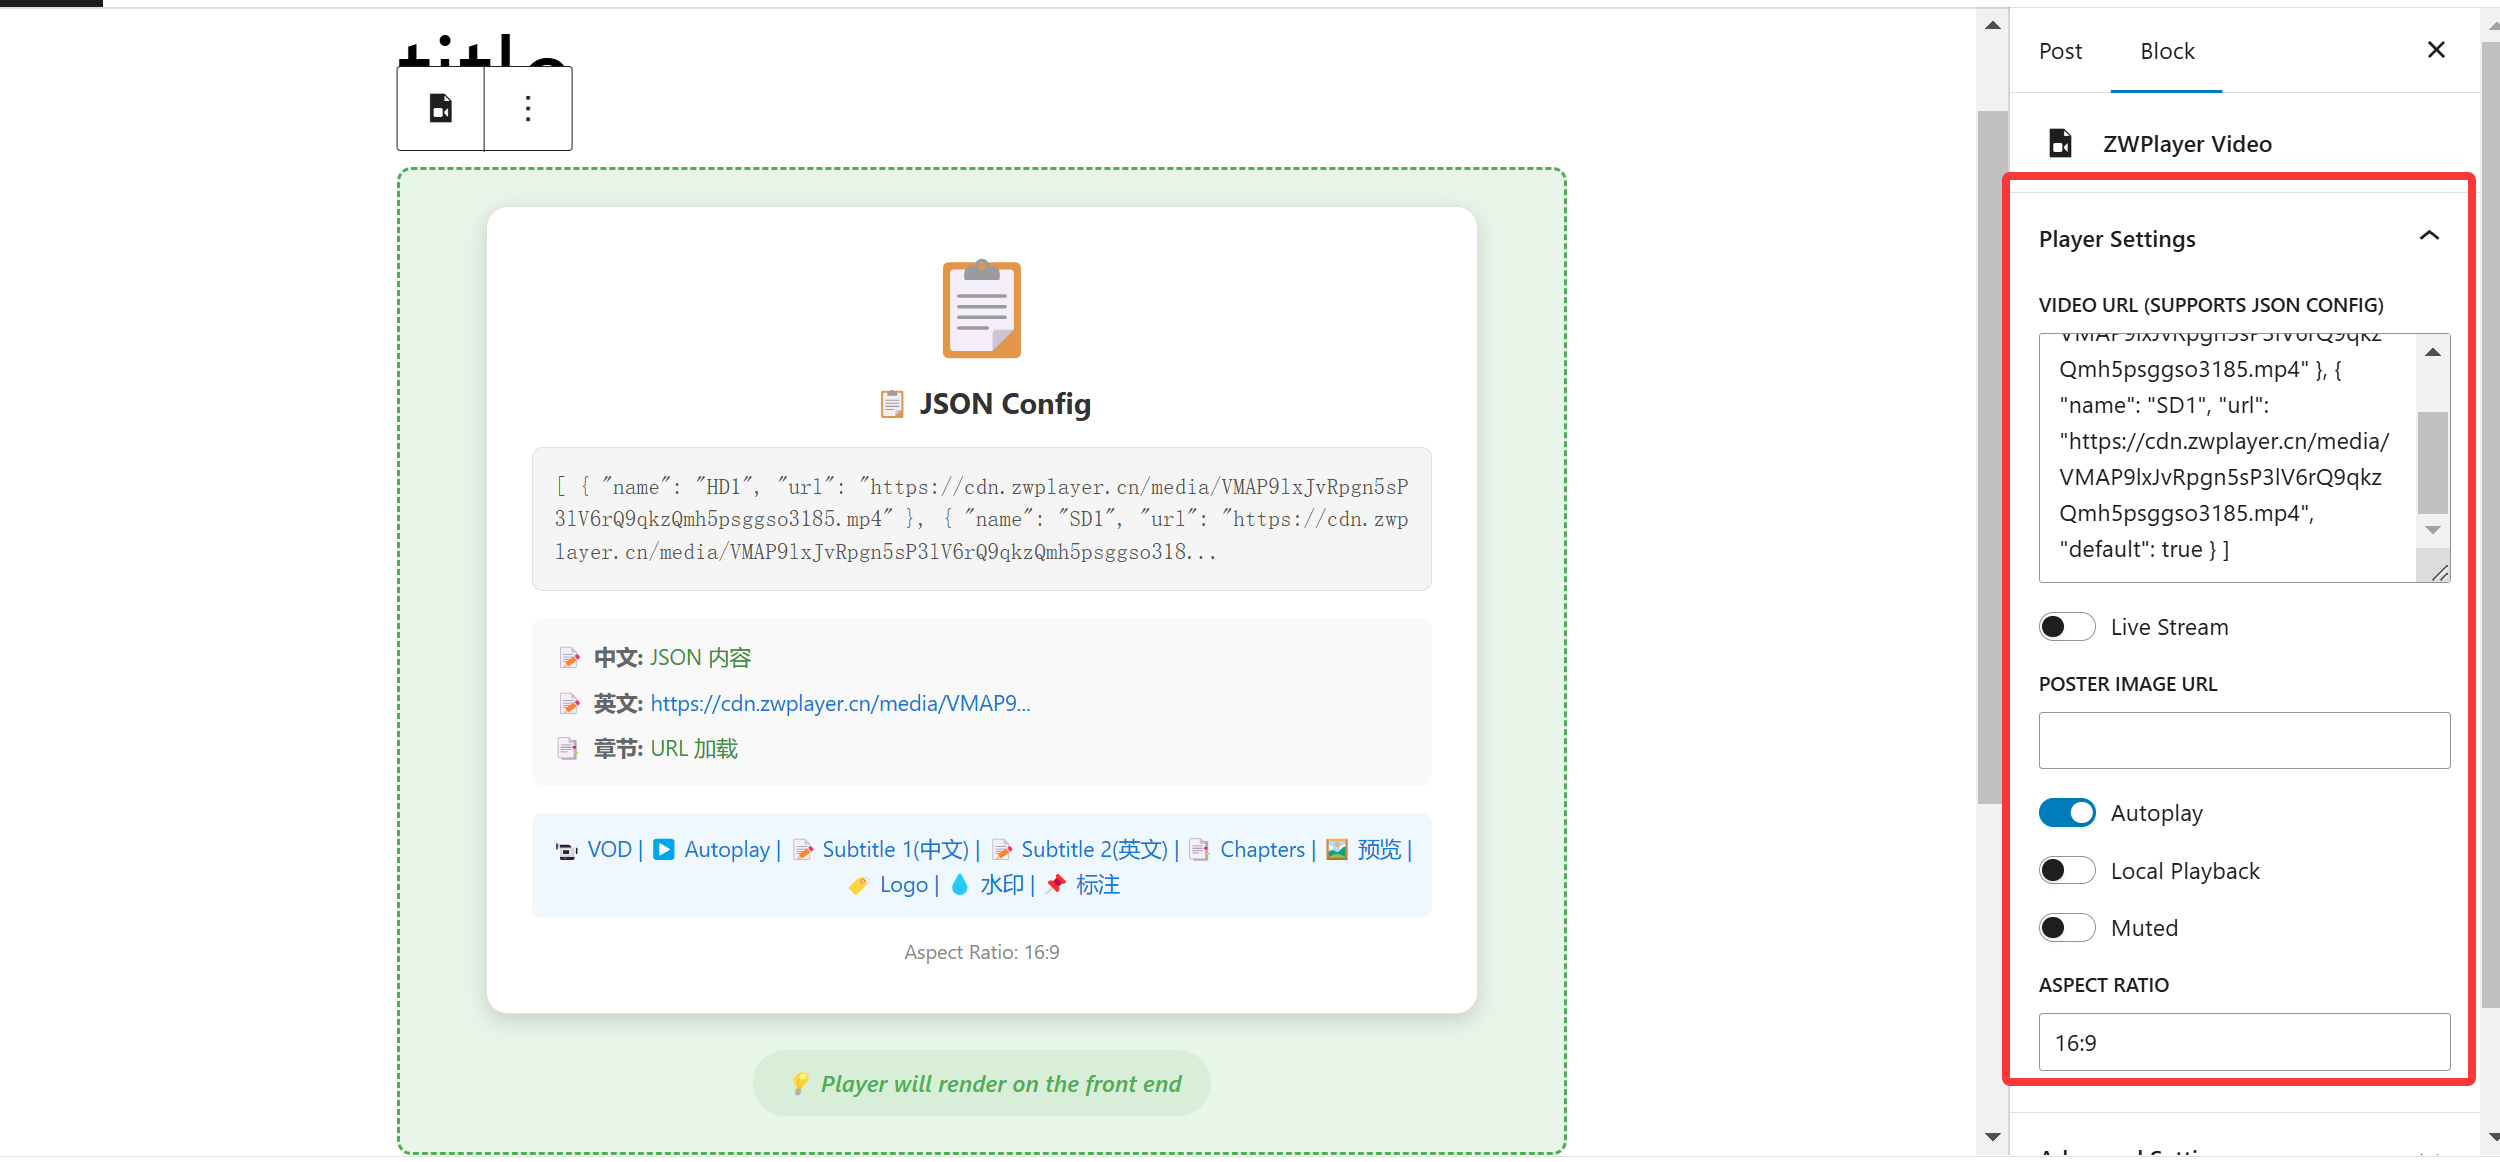Screen dimensions: 2500x1162
Task: Click the 'ZWPlayer Video' block title text
Action: pos(2187,144)
